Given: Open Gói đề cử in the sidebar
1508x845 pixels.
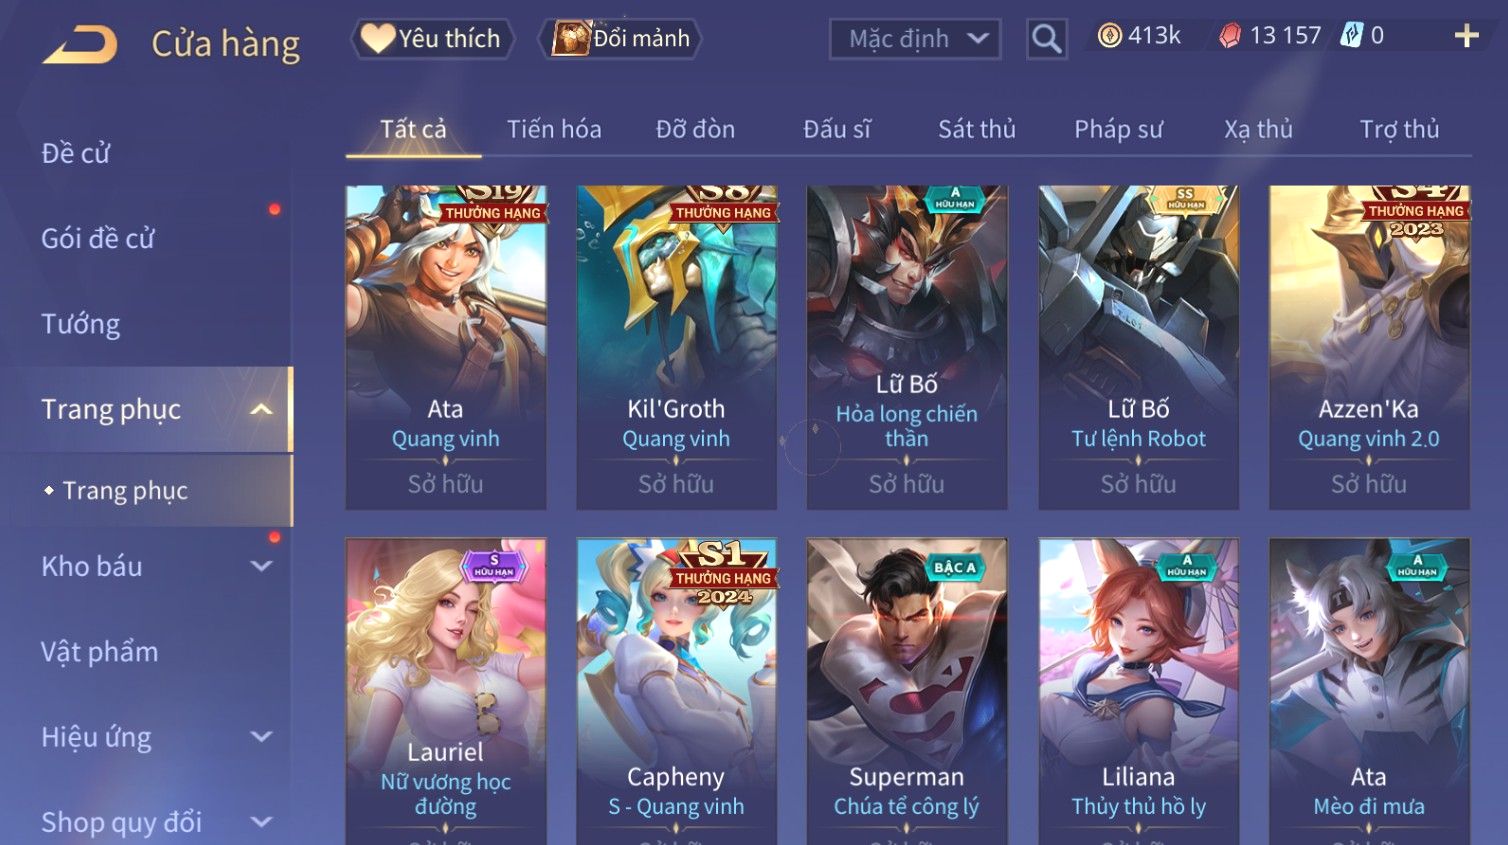Looking at the screenshot, I should [98, 238].
